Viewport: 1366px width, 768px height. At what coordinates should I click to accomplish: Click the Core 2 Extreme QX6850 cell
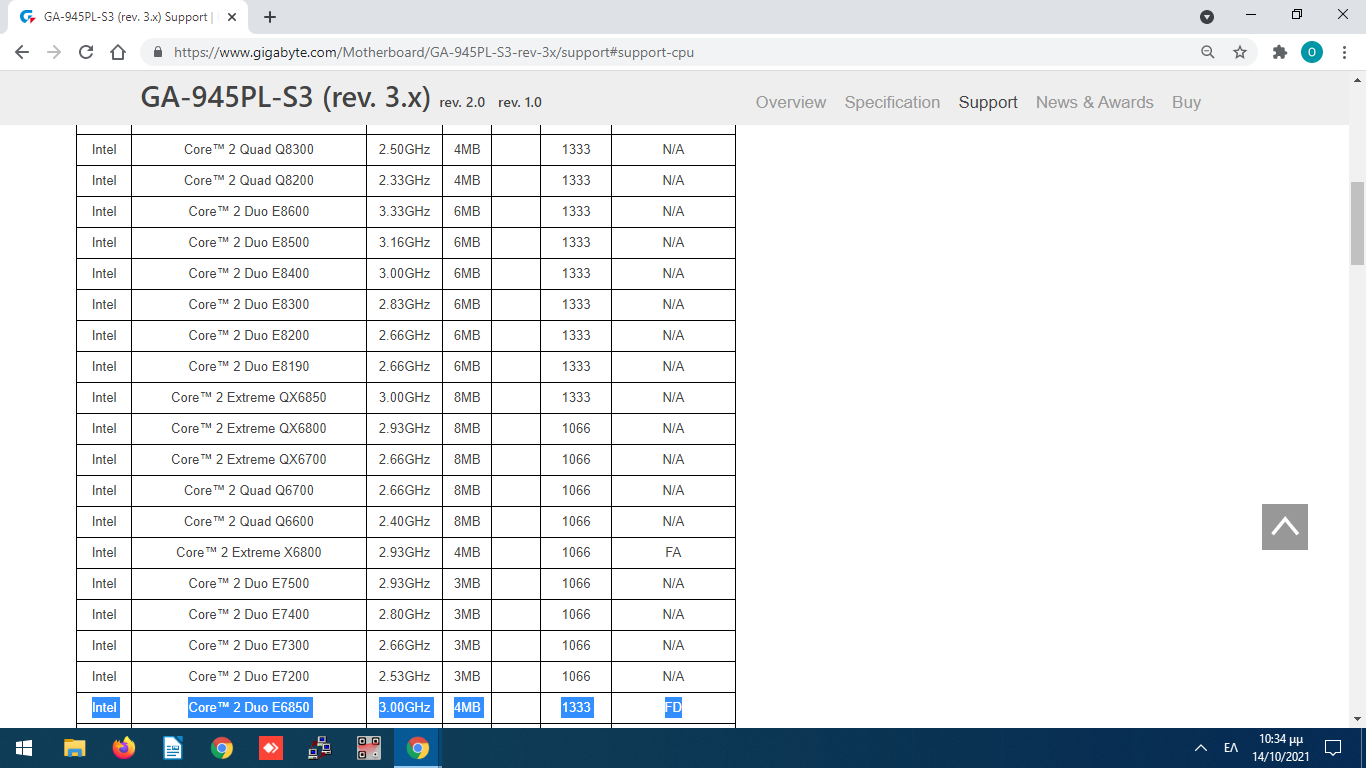coord(249,398)
